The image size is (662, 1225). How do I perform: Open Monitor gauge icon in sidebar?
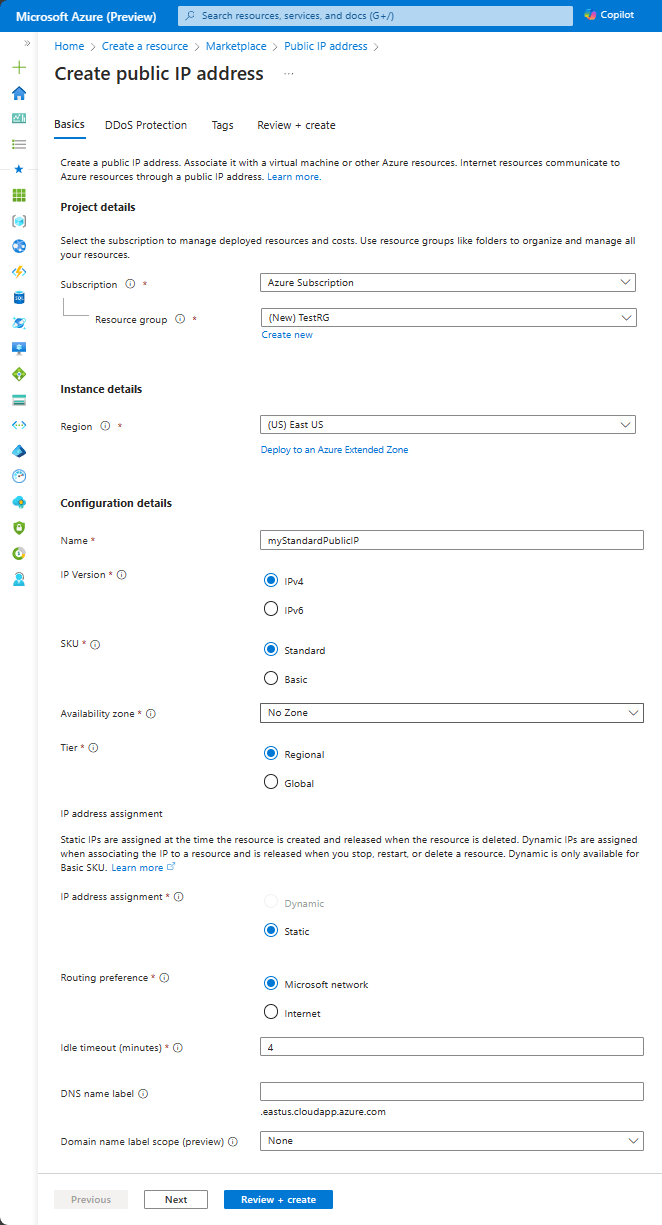tap(19, 476)
